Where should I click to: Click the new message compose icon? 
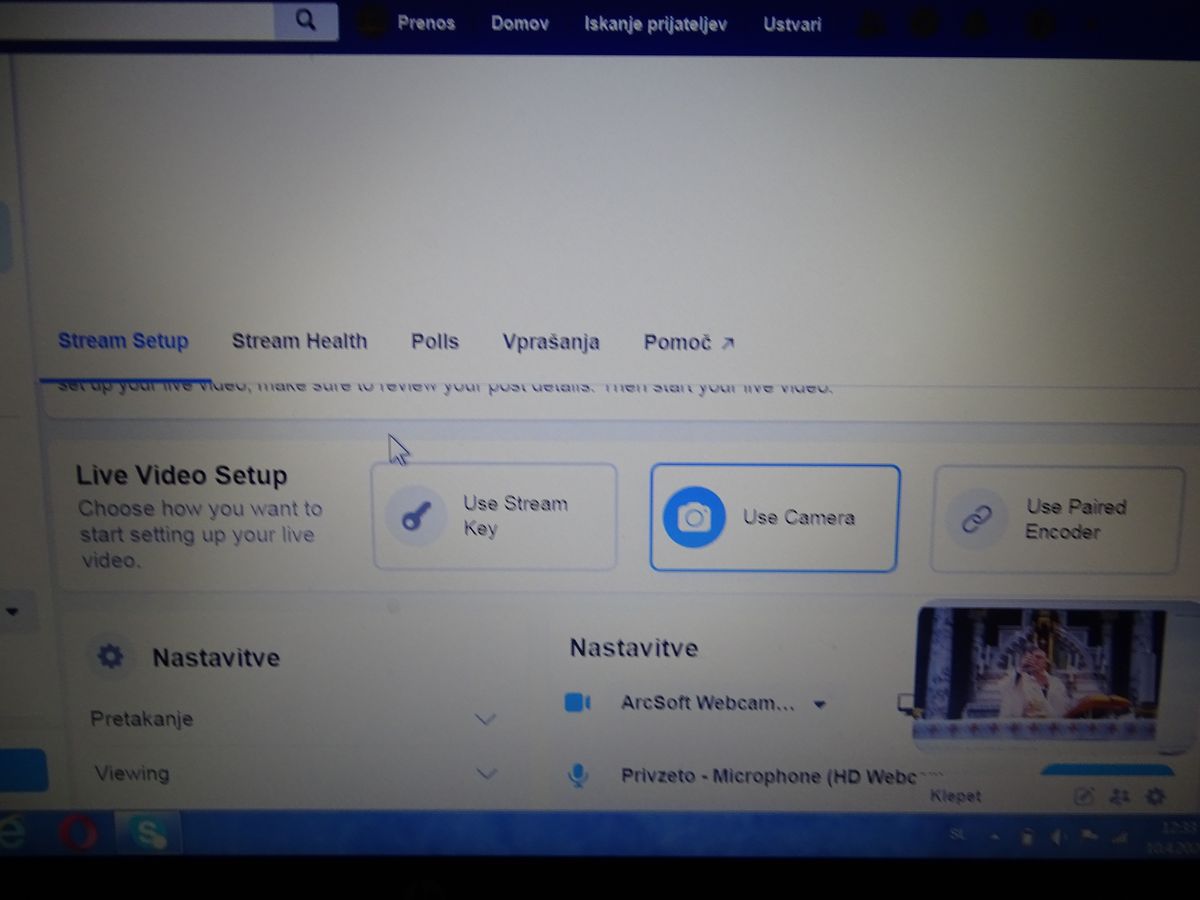tap(1083, 797)
